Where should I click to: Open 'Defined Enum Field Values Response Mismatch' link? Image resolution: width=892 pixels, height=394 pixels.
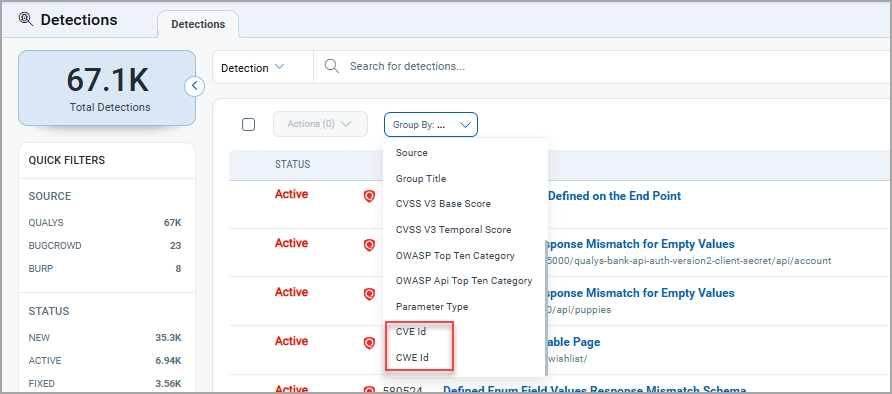coord(594,390)
